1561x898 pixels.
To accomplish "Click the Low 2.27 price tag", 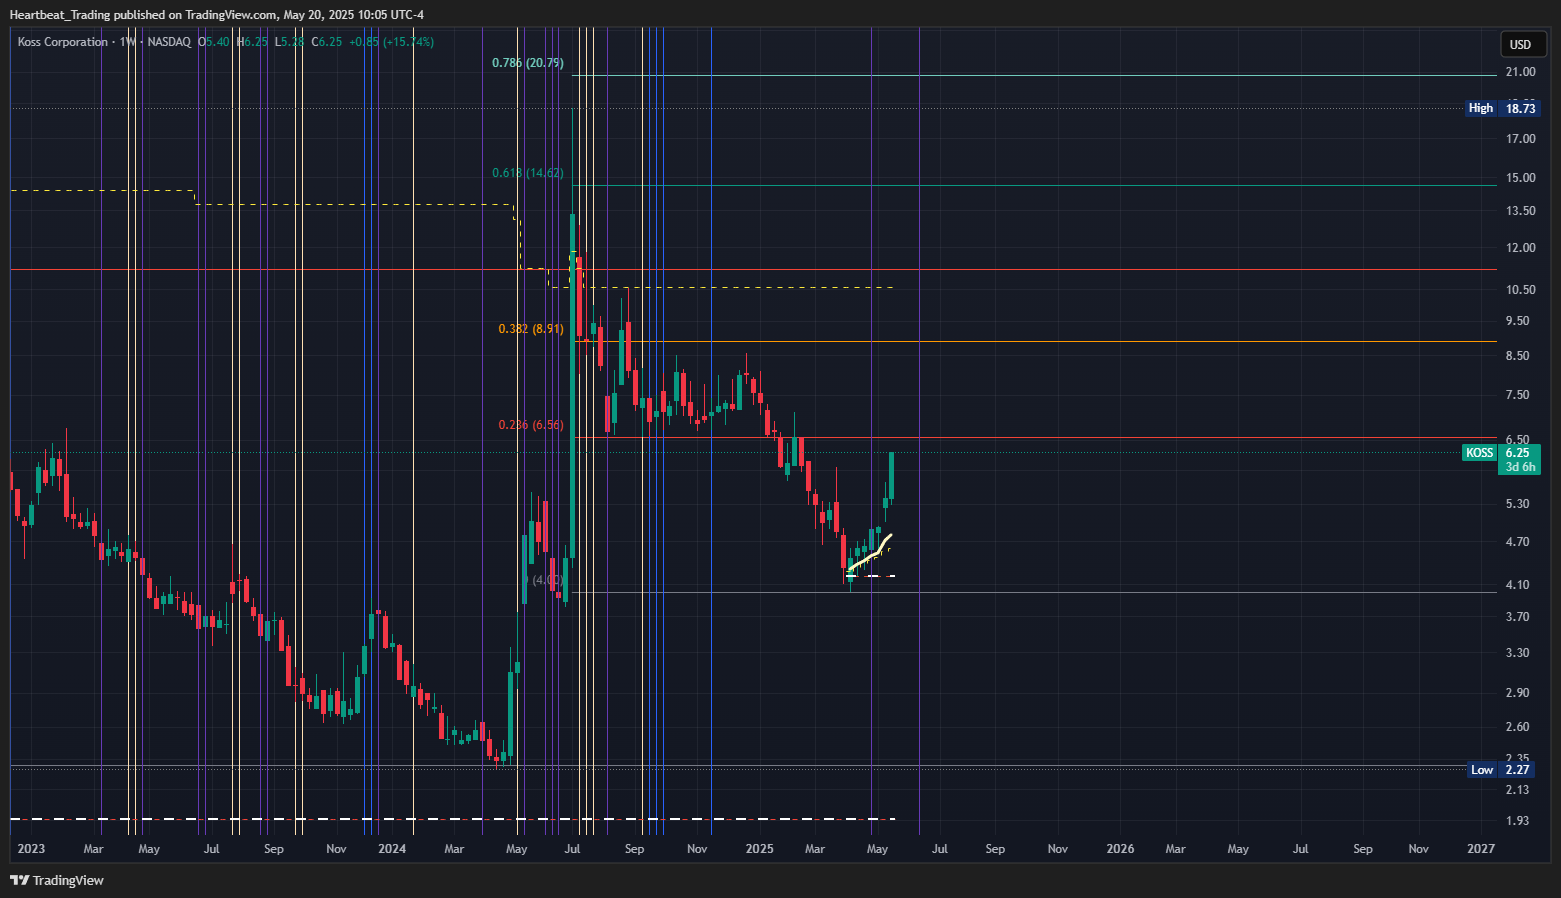I will point(1500,770).
